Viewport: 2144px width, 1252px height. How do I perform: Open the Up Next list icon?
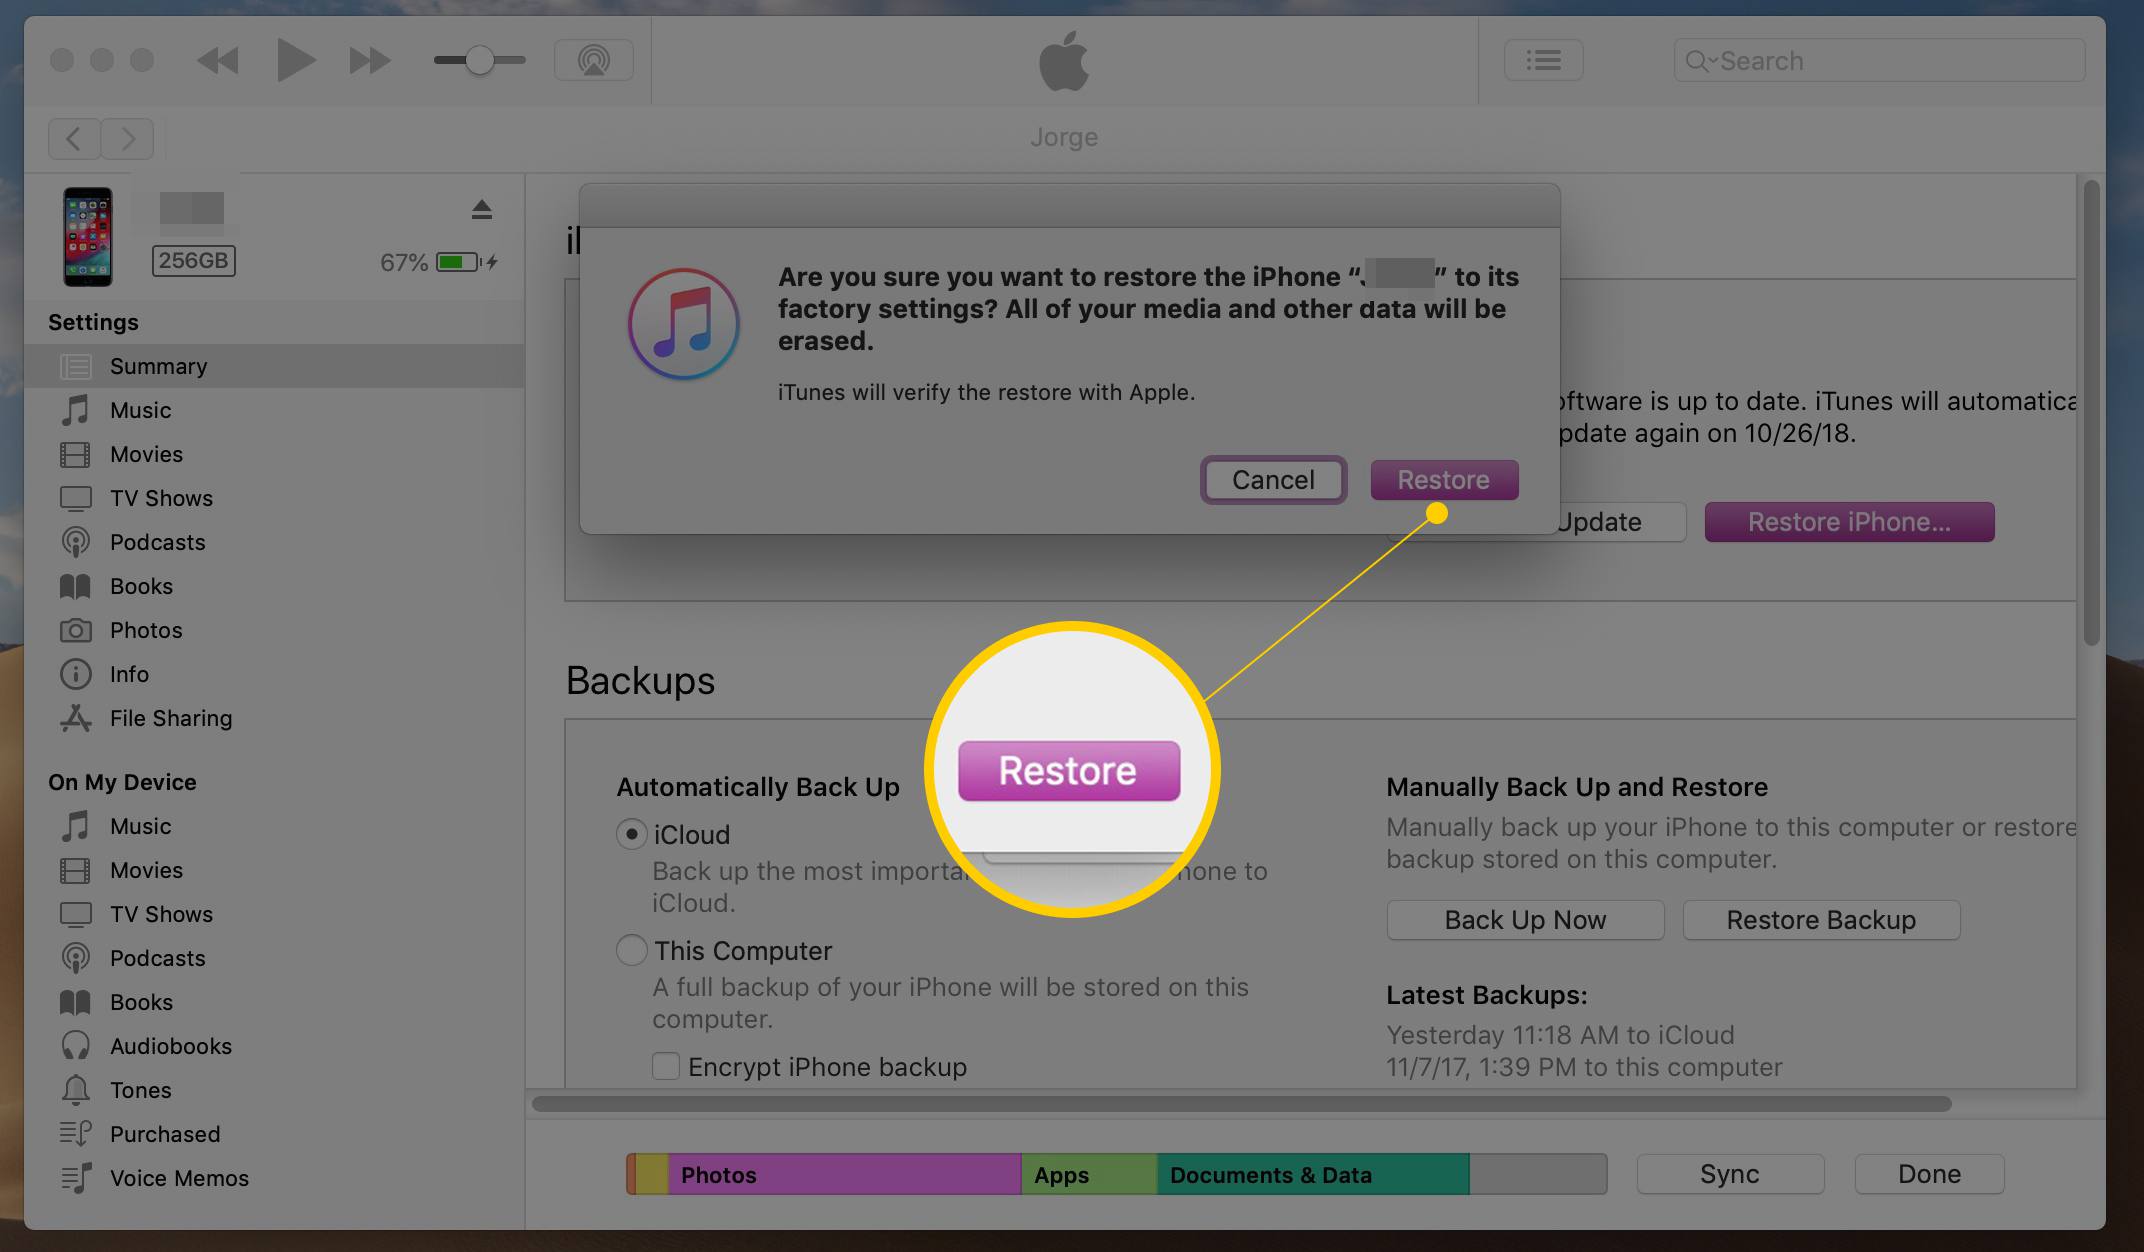point(1543,60)
